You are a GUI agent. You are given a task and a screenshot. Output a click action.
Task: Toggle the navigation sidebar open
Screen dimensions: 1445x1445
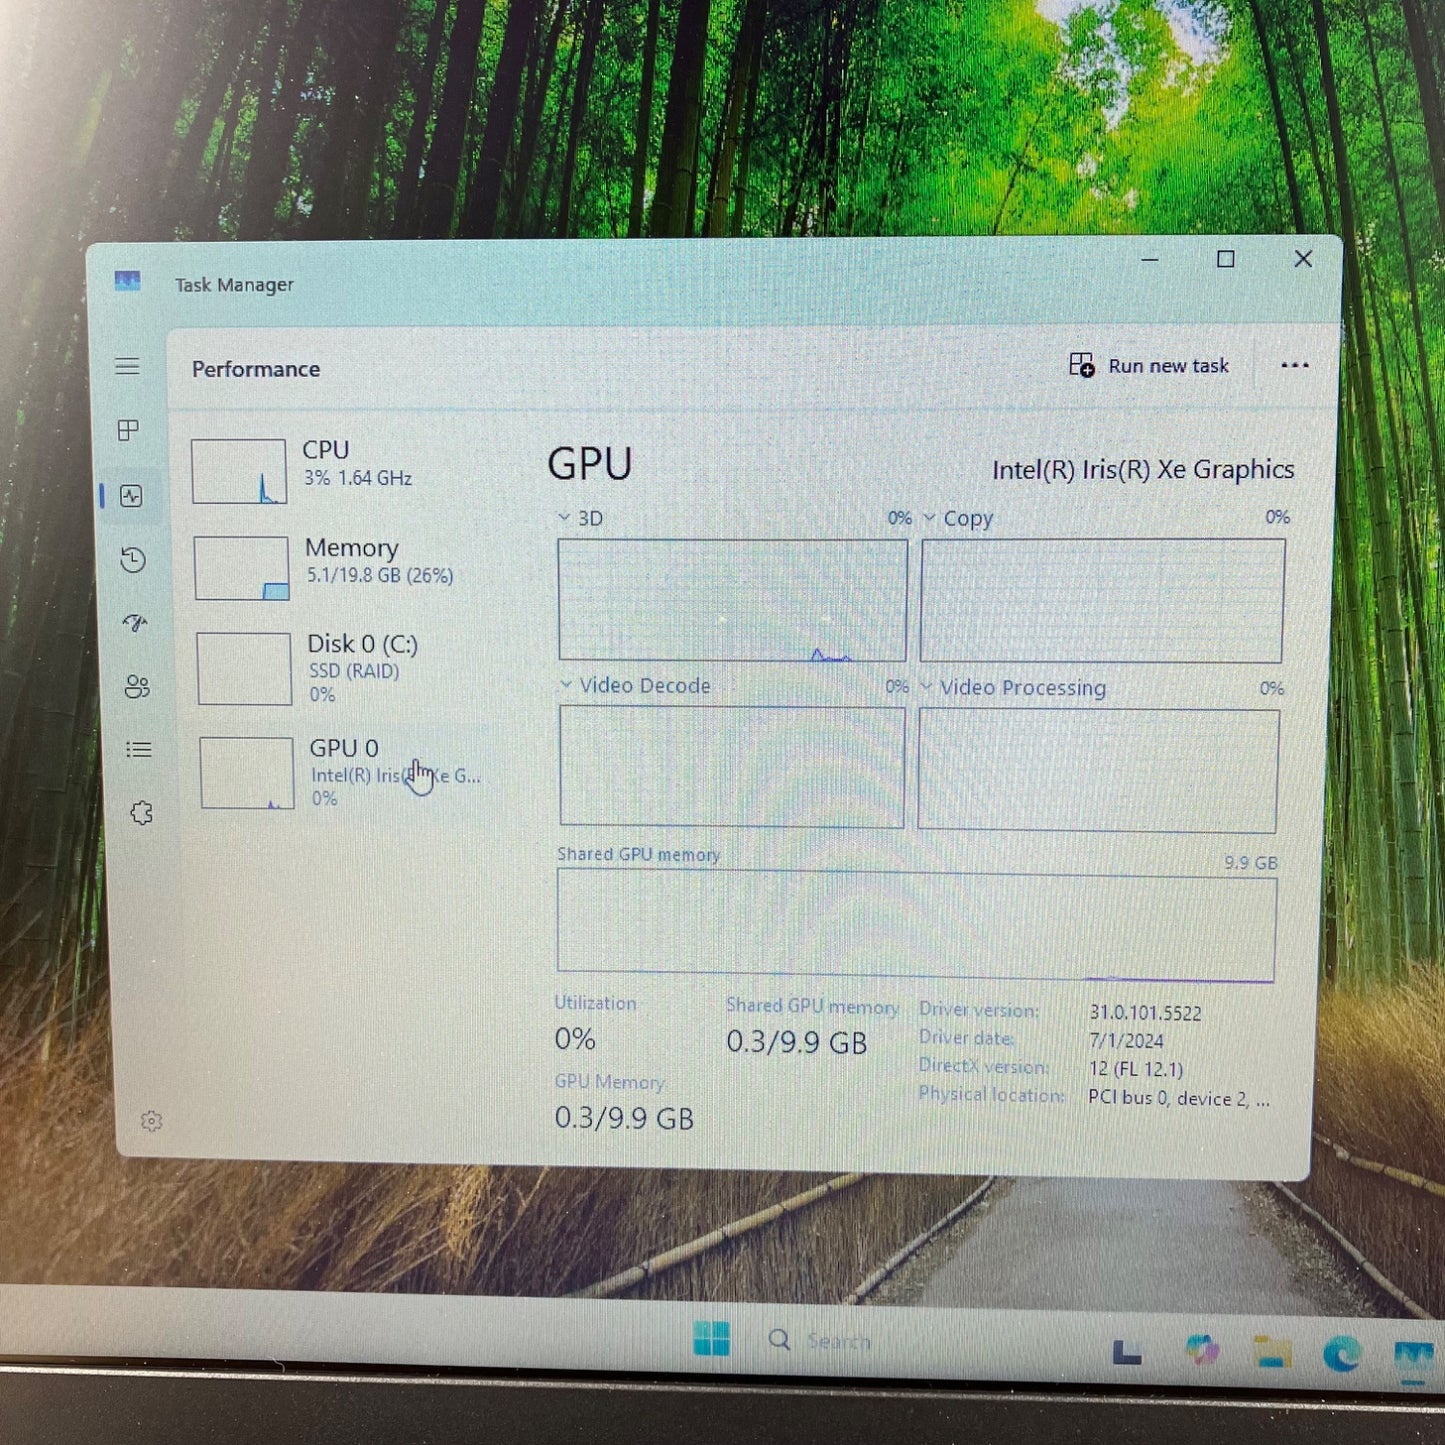point(128,367)
